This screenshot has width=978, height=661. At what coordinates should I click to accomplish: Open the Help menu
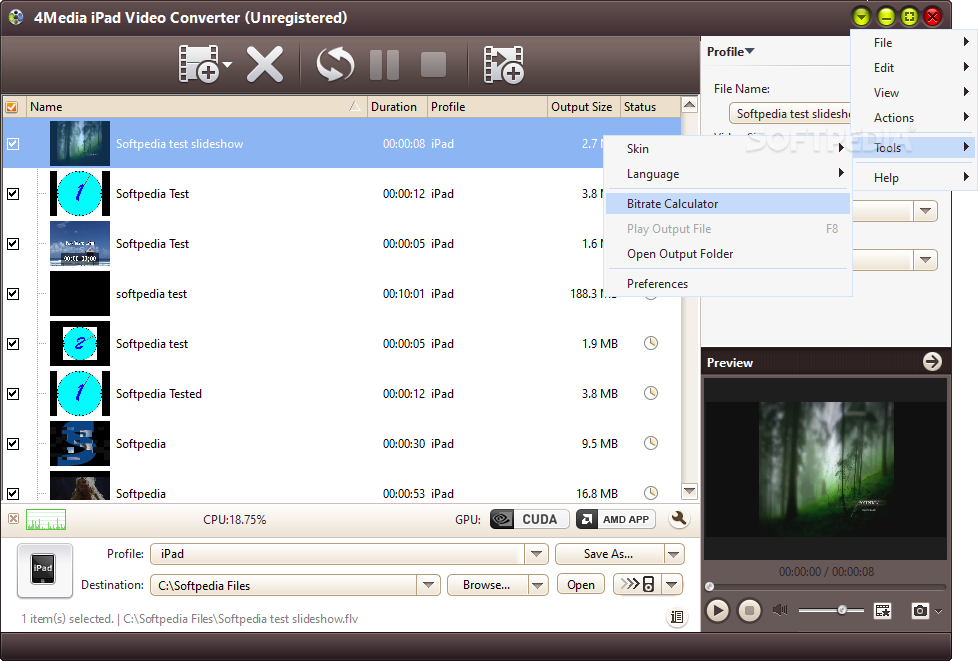pyautogui.click(x=913, y=178)
